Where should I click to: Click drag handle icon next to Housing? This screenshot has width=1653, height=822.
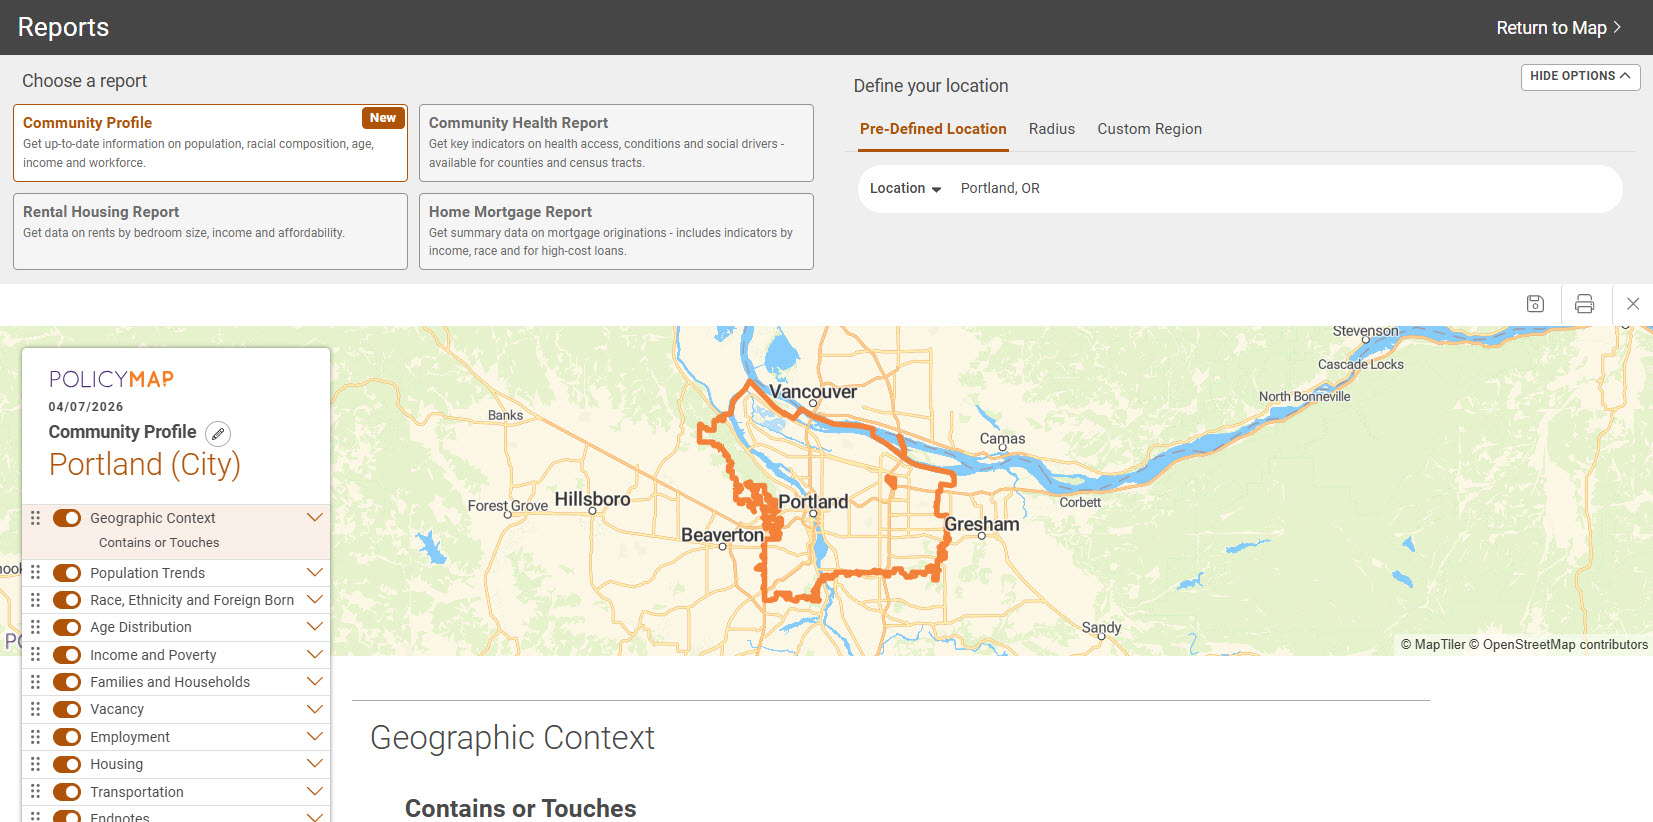(35, 764)
